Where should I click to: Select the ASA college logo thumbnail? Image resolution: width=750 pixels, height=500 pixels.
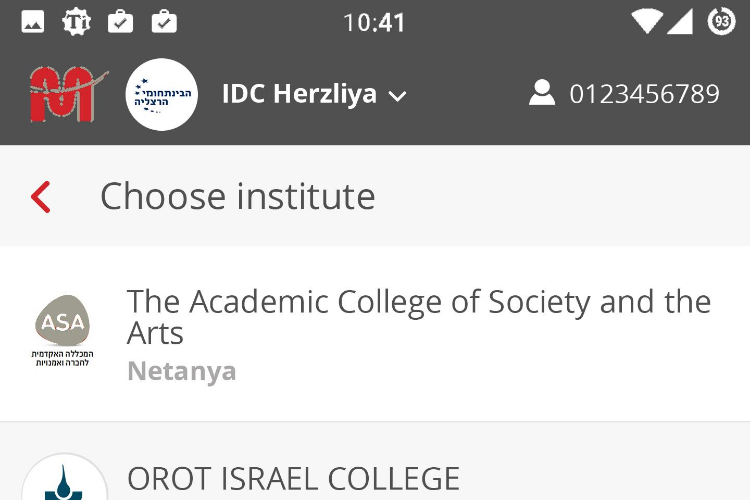point(63,331)
